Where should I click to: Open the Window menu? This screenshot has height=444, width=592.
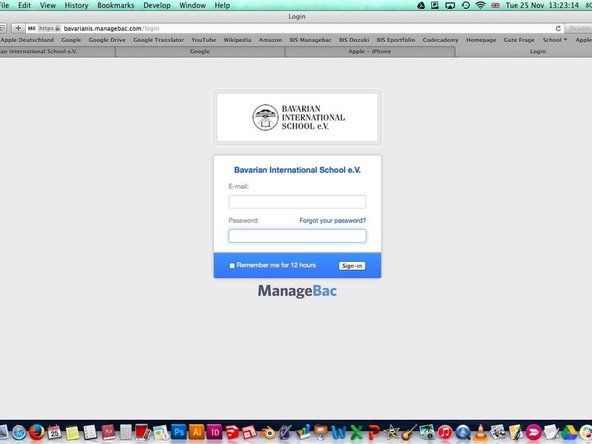(x=192, y=5)
